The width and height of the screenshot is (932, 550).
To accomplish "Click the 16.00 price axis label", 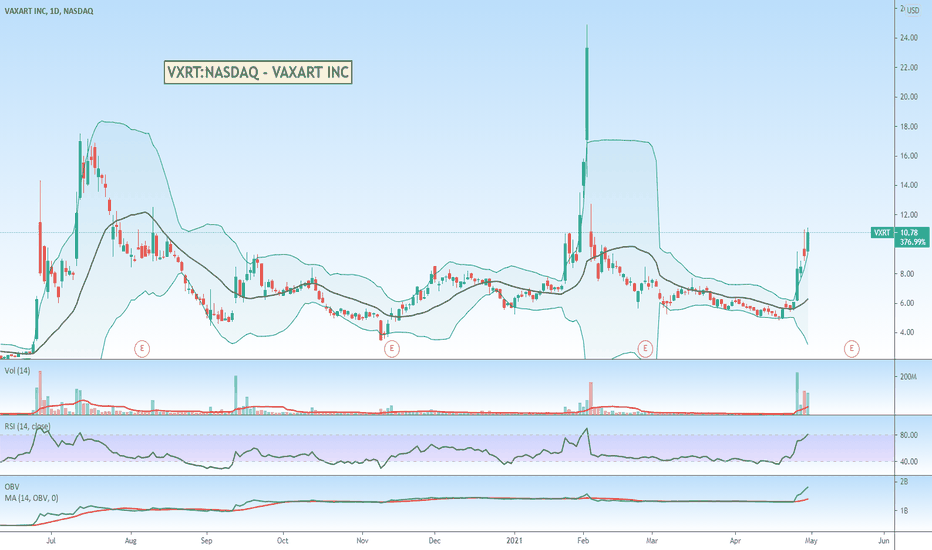I will click(909, 156).
